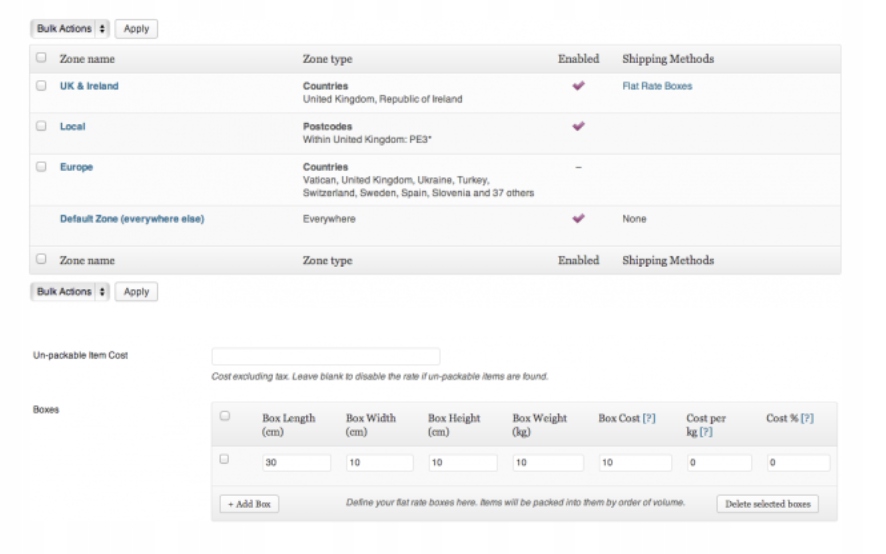Tick the Europe zone checkbox

41,167
